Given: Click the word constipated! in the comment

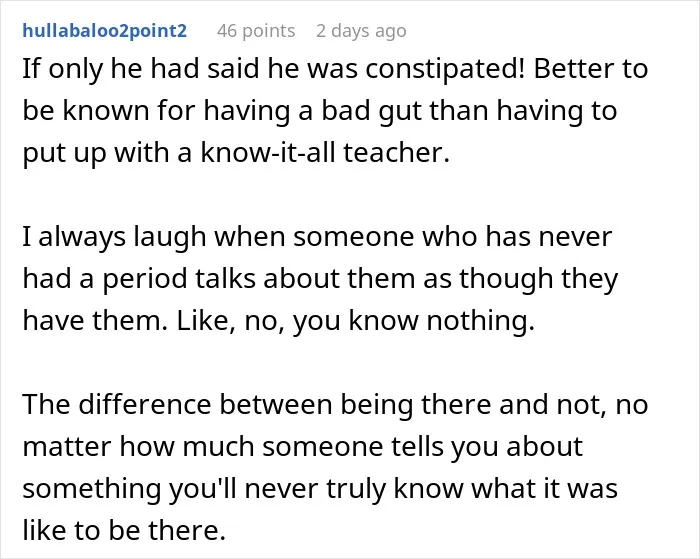Looking at the screenshot, I should click(446, 70).
